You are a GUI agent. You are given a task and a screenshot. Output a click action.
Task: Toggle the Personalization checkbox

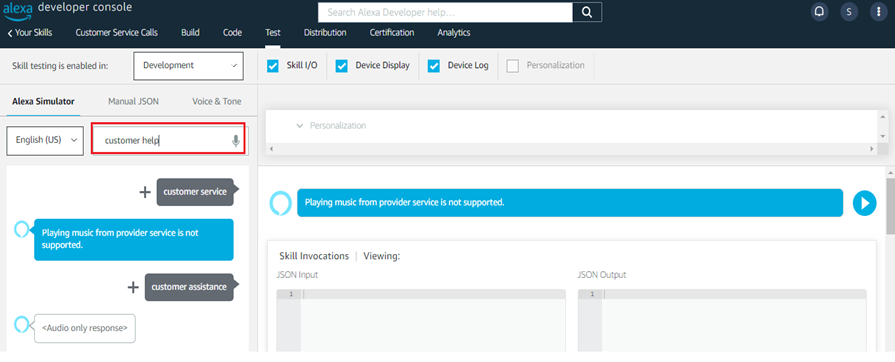click(x=513, y=66)
